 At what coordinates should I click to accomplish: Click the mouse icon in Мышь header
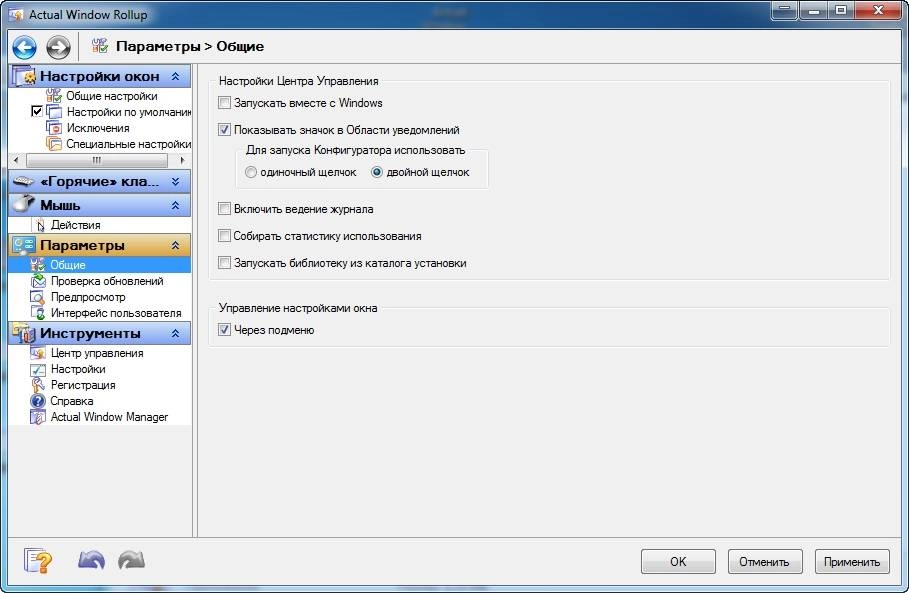coord(24,204)
